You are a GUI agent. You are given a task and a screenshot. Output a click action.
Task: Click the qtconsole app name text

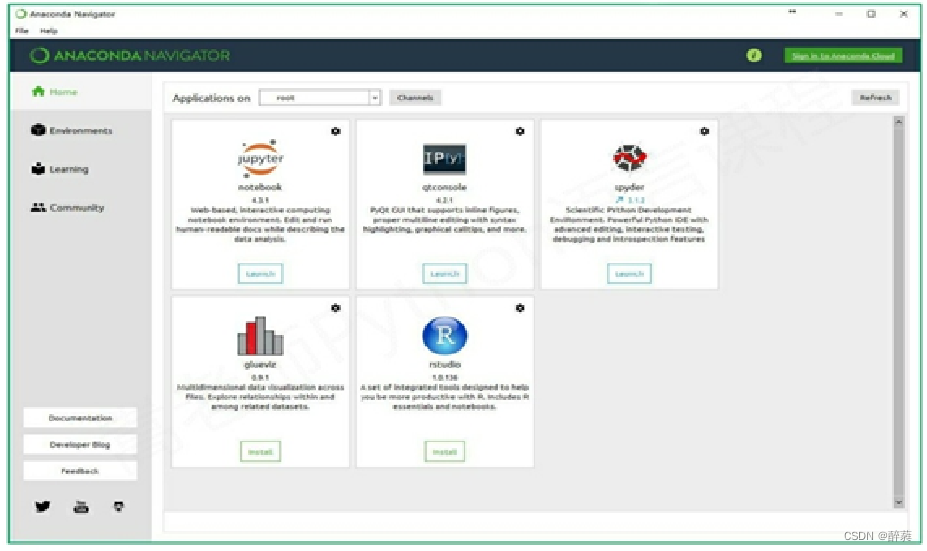[x=445, y=187]
